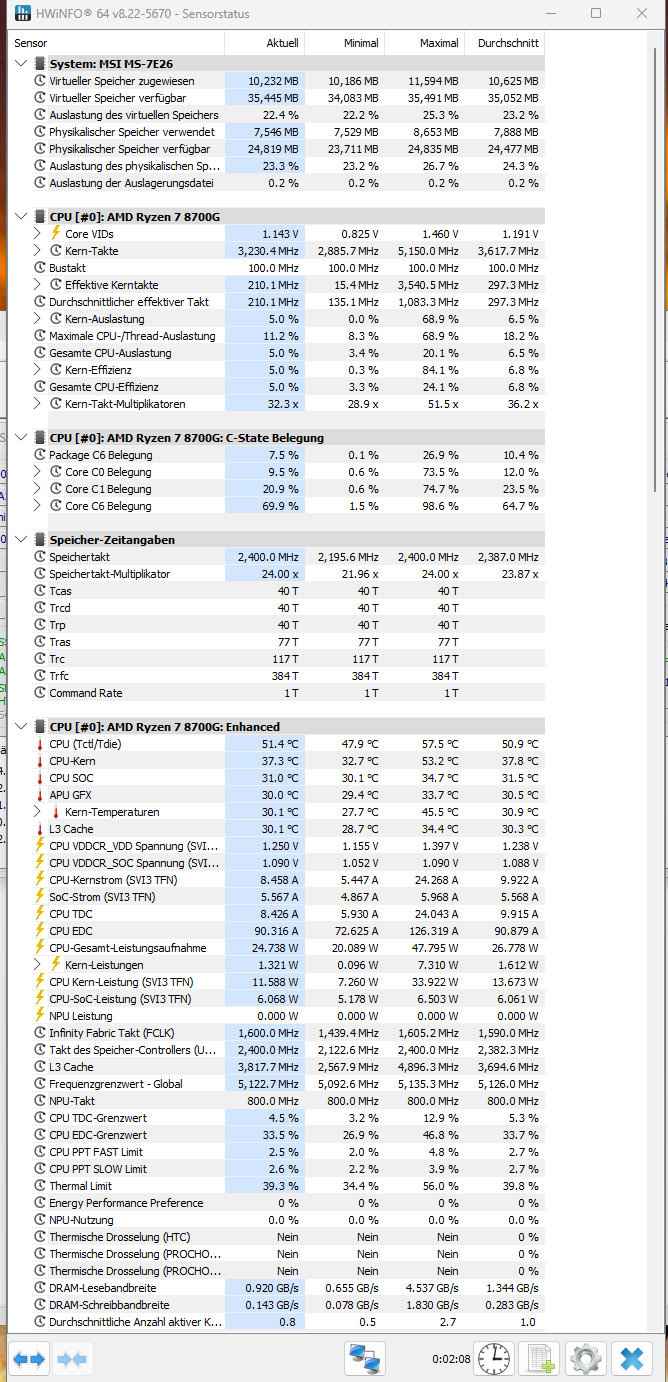This screenshot has width=668, height=1382.
Task: Collapse the System: MSI MS-7E26 section
Action: coord(23,64)
